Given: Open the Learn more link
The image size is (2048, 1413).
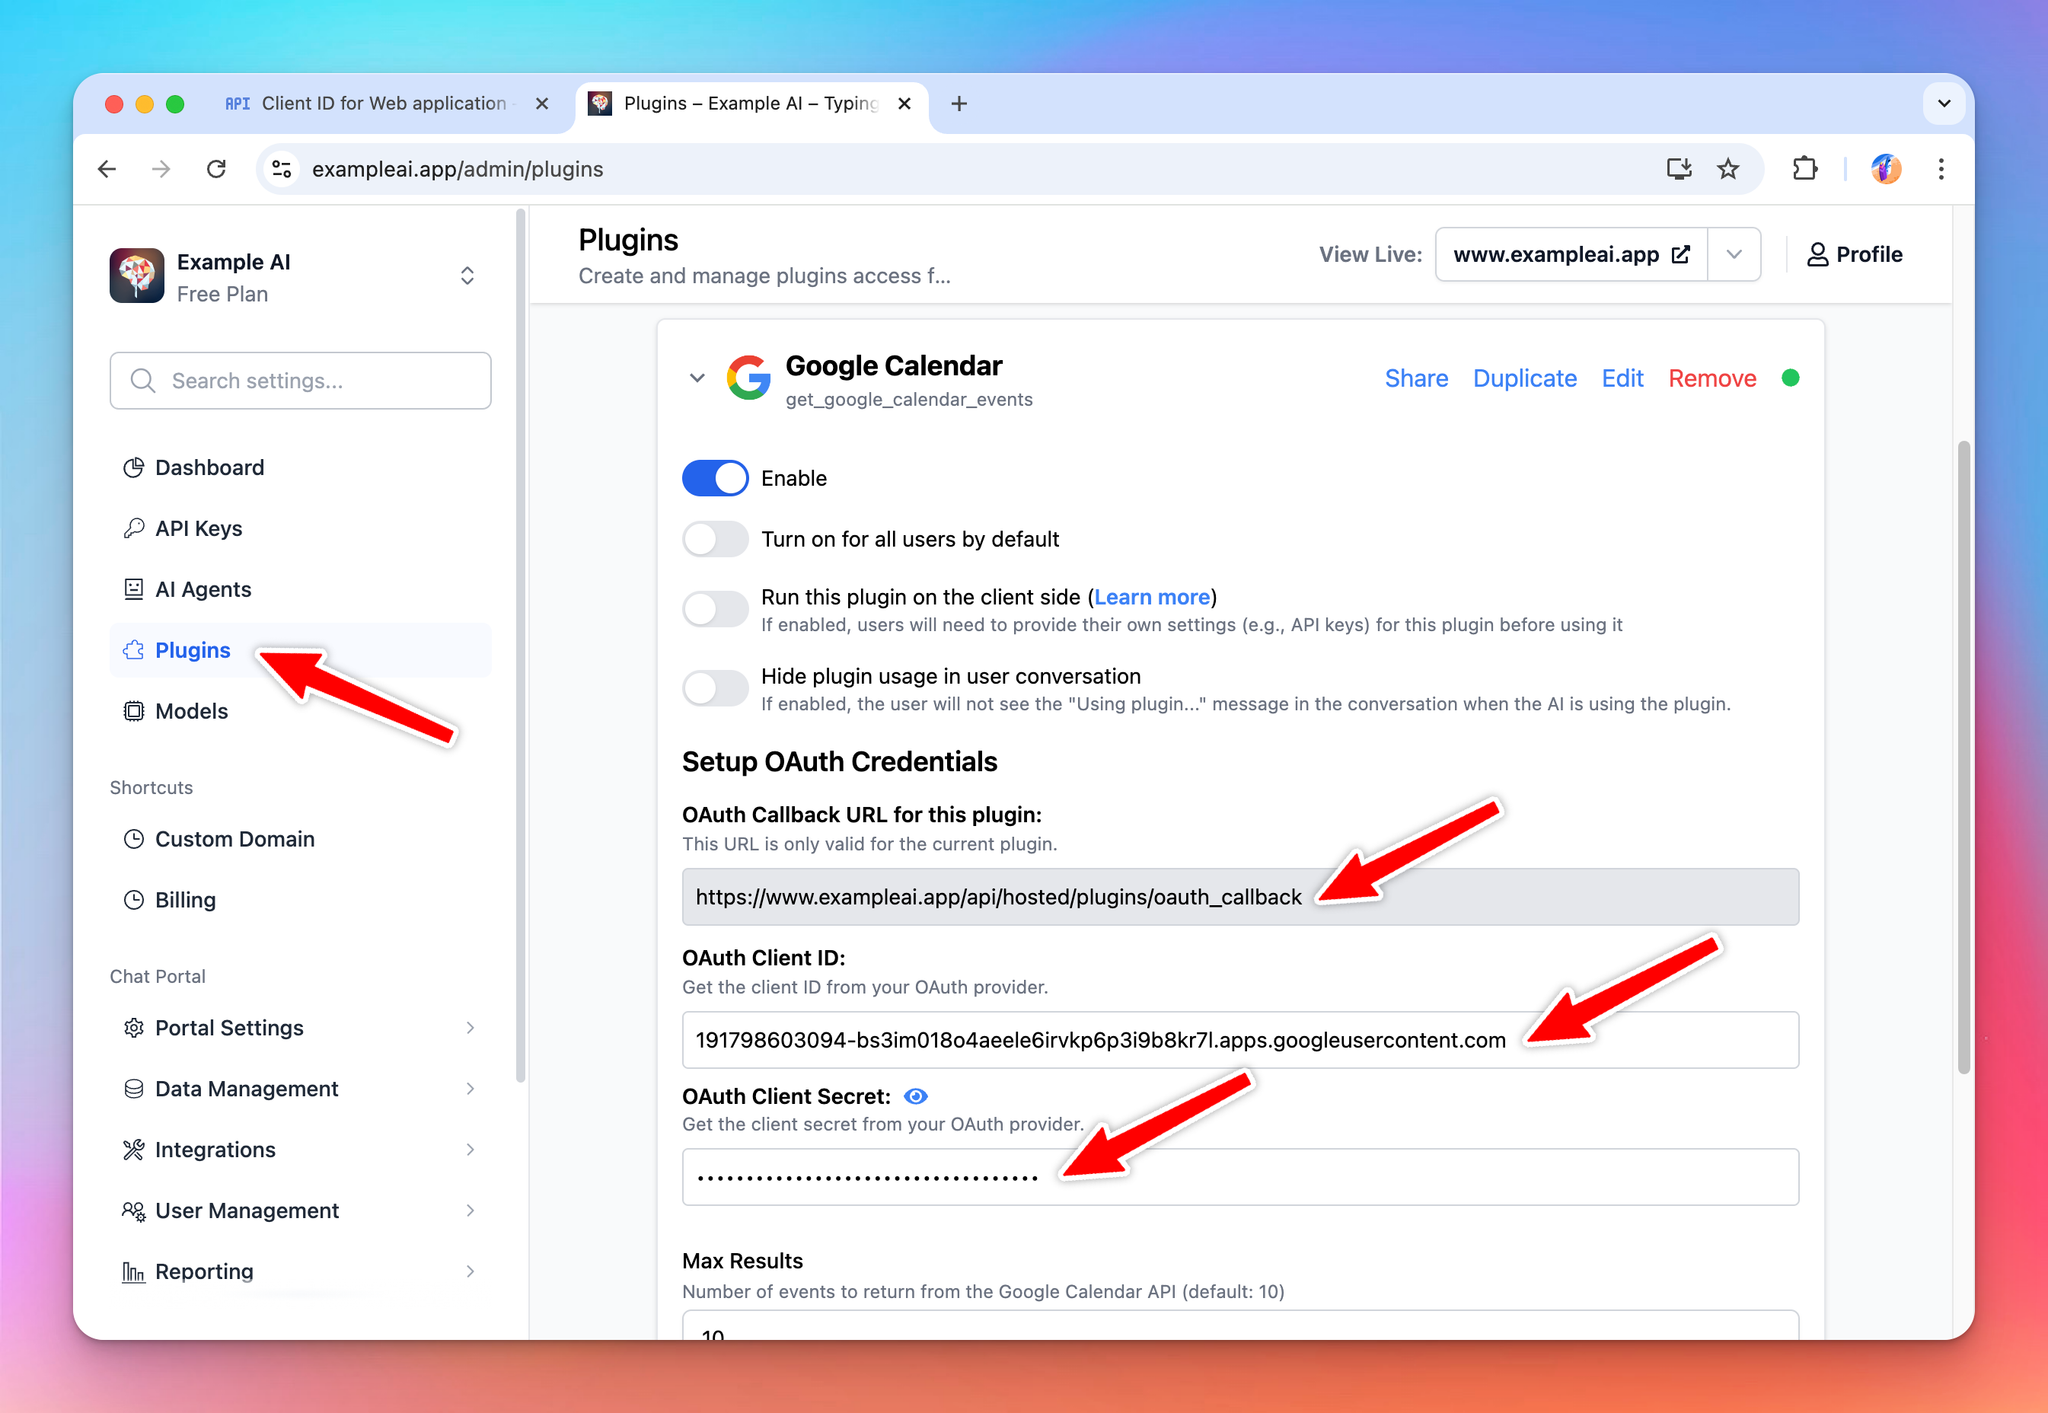Looking at the screenshot, I should click(x=1152, y=597).
